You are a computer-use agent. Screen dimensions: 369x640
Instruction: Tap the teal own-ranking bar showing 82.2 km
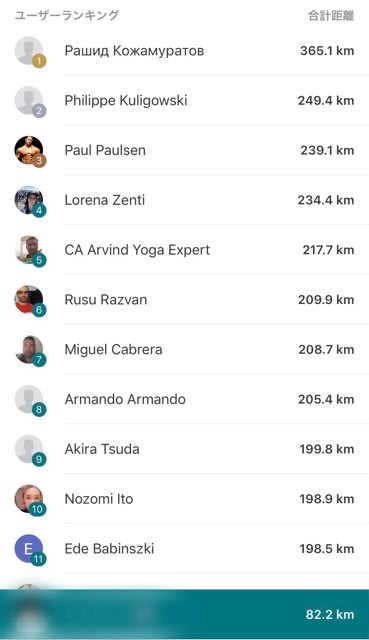(184, 614)
